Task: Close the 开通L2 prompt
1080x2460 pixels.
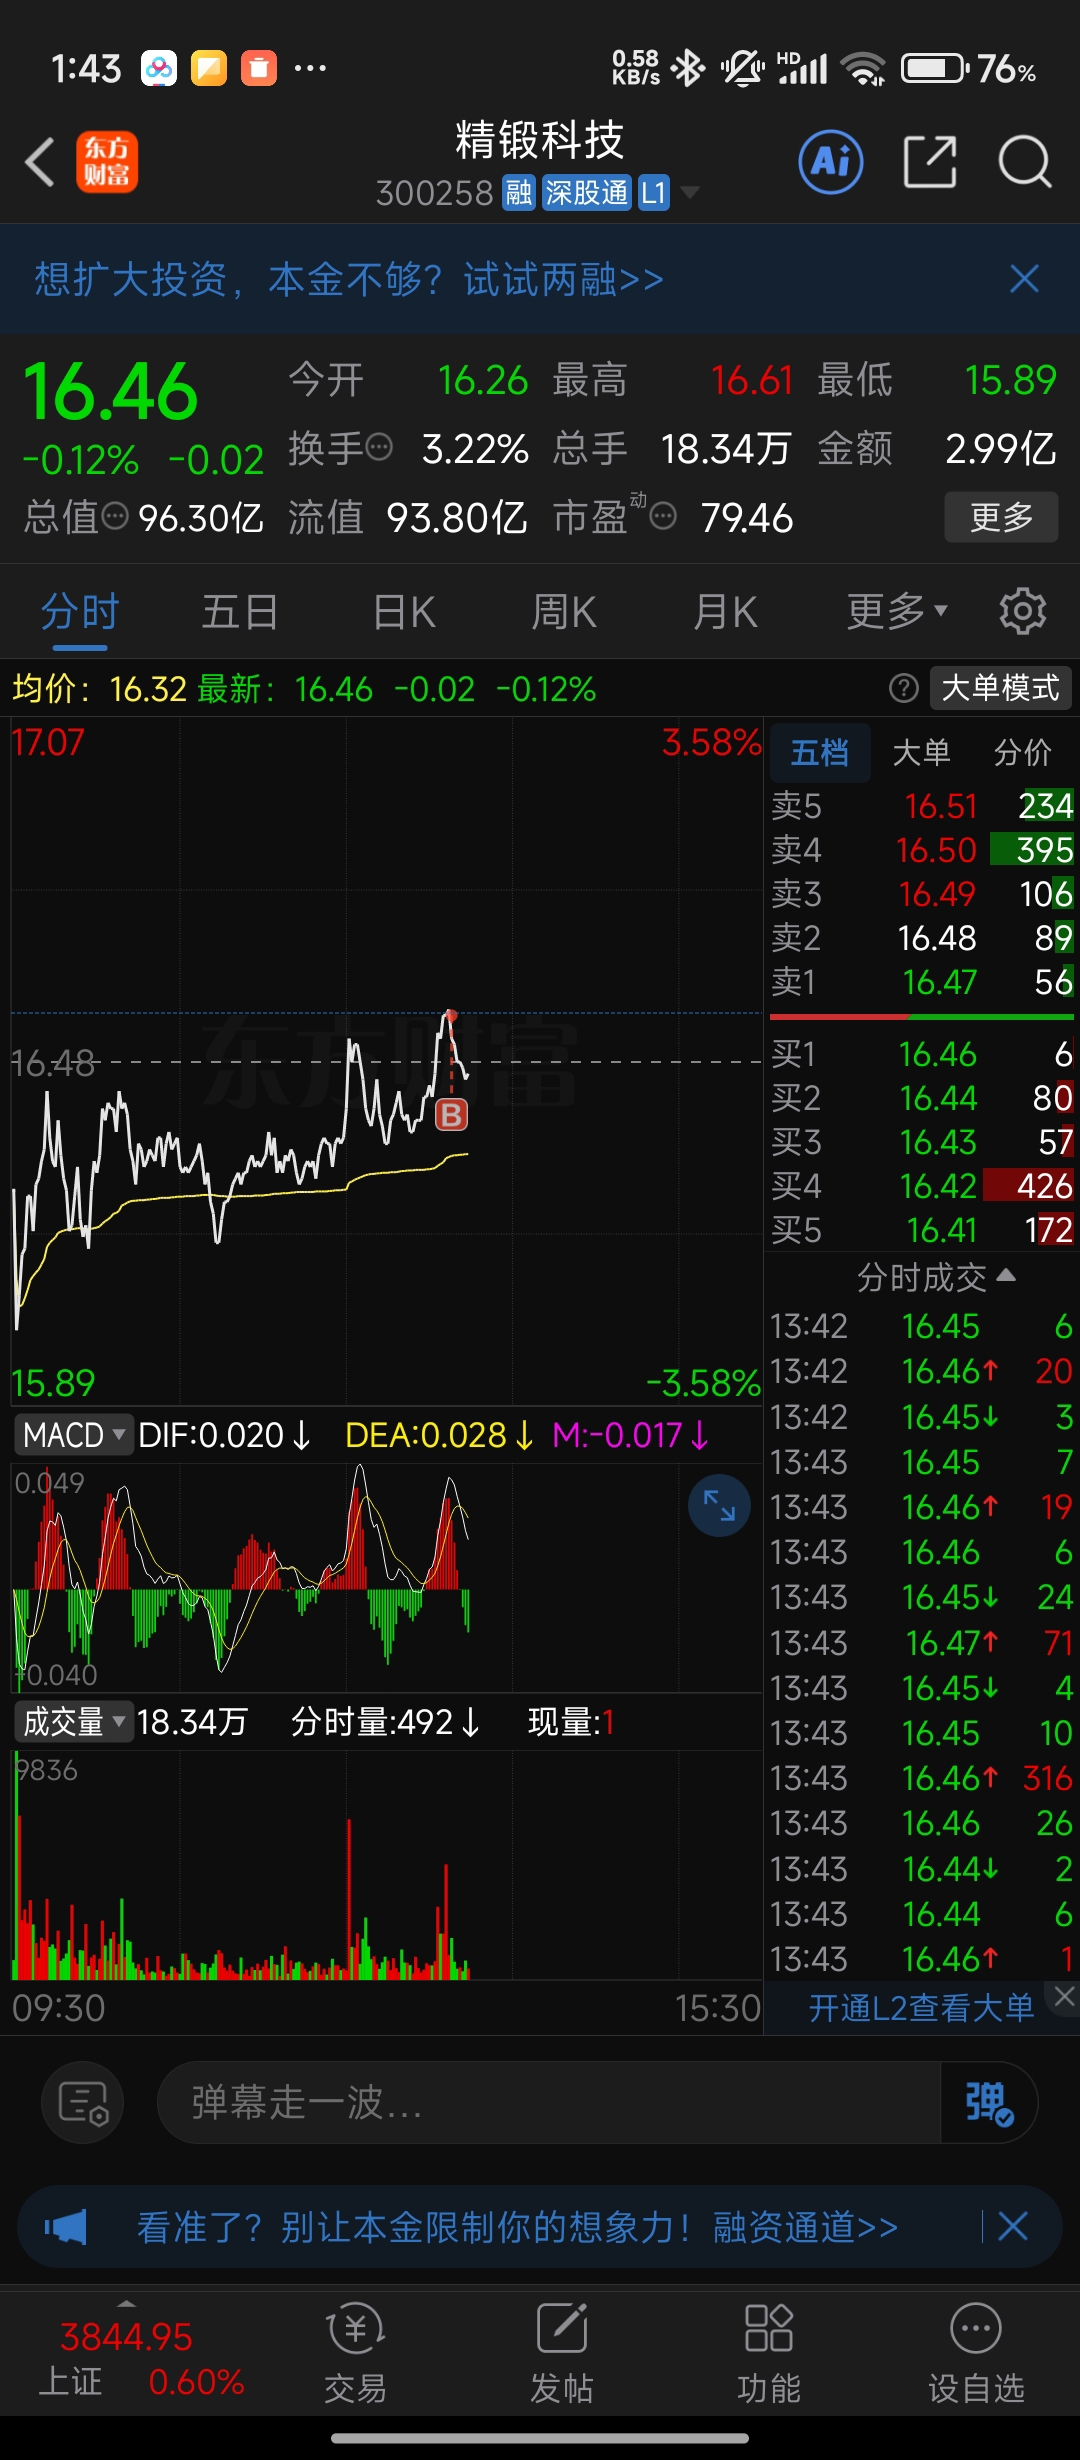Action: pyautogui.click(x=1064, y=1996)
